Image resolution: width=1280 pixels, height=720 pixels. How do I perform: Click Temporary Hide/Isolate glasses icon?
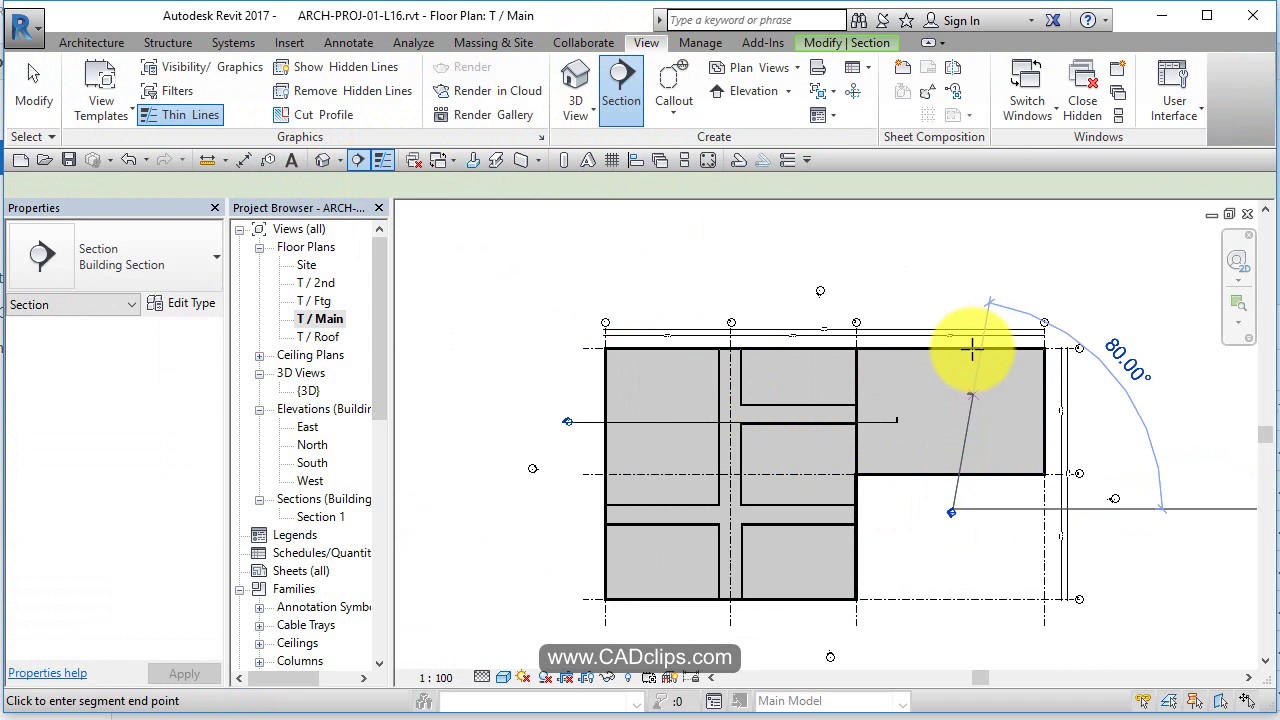607,677
